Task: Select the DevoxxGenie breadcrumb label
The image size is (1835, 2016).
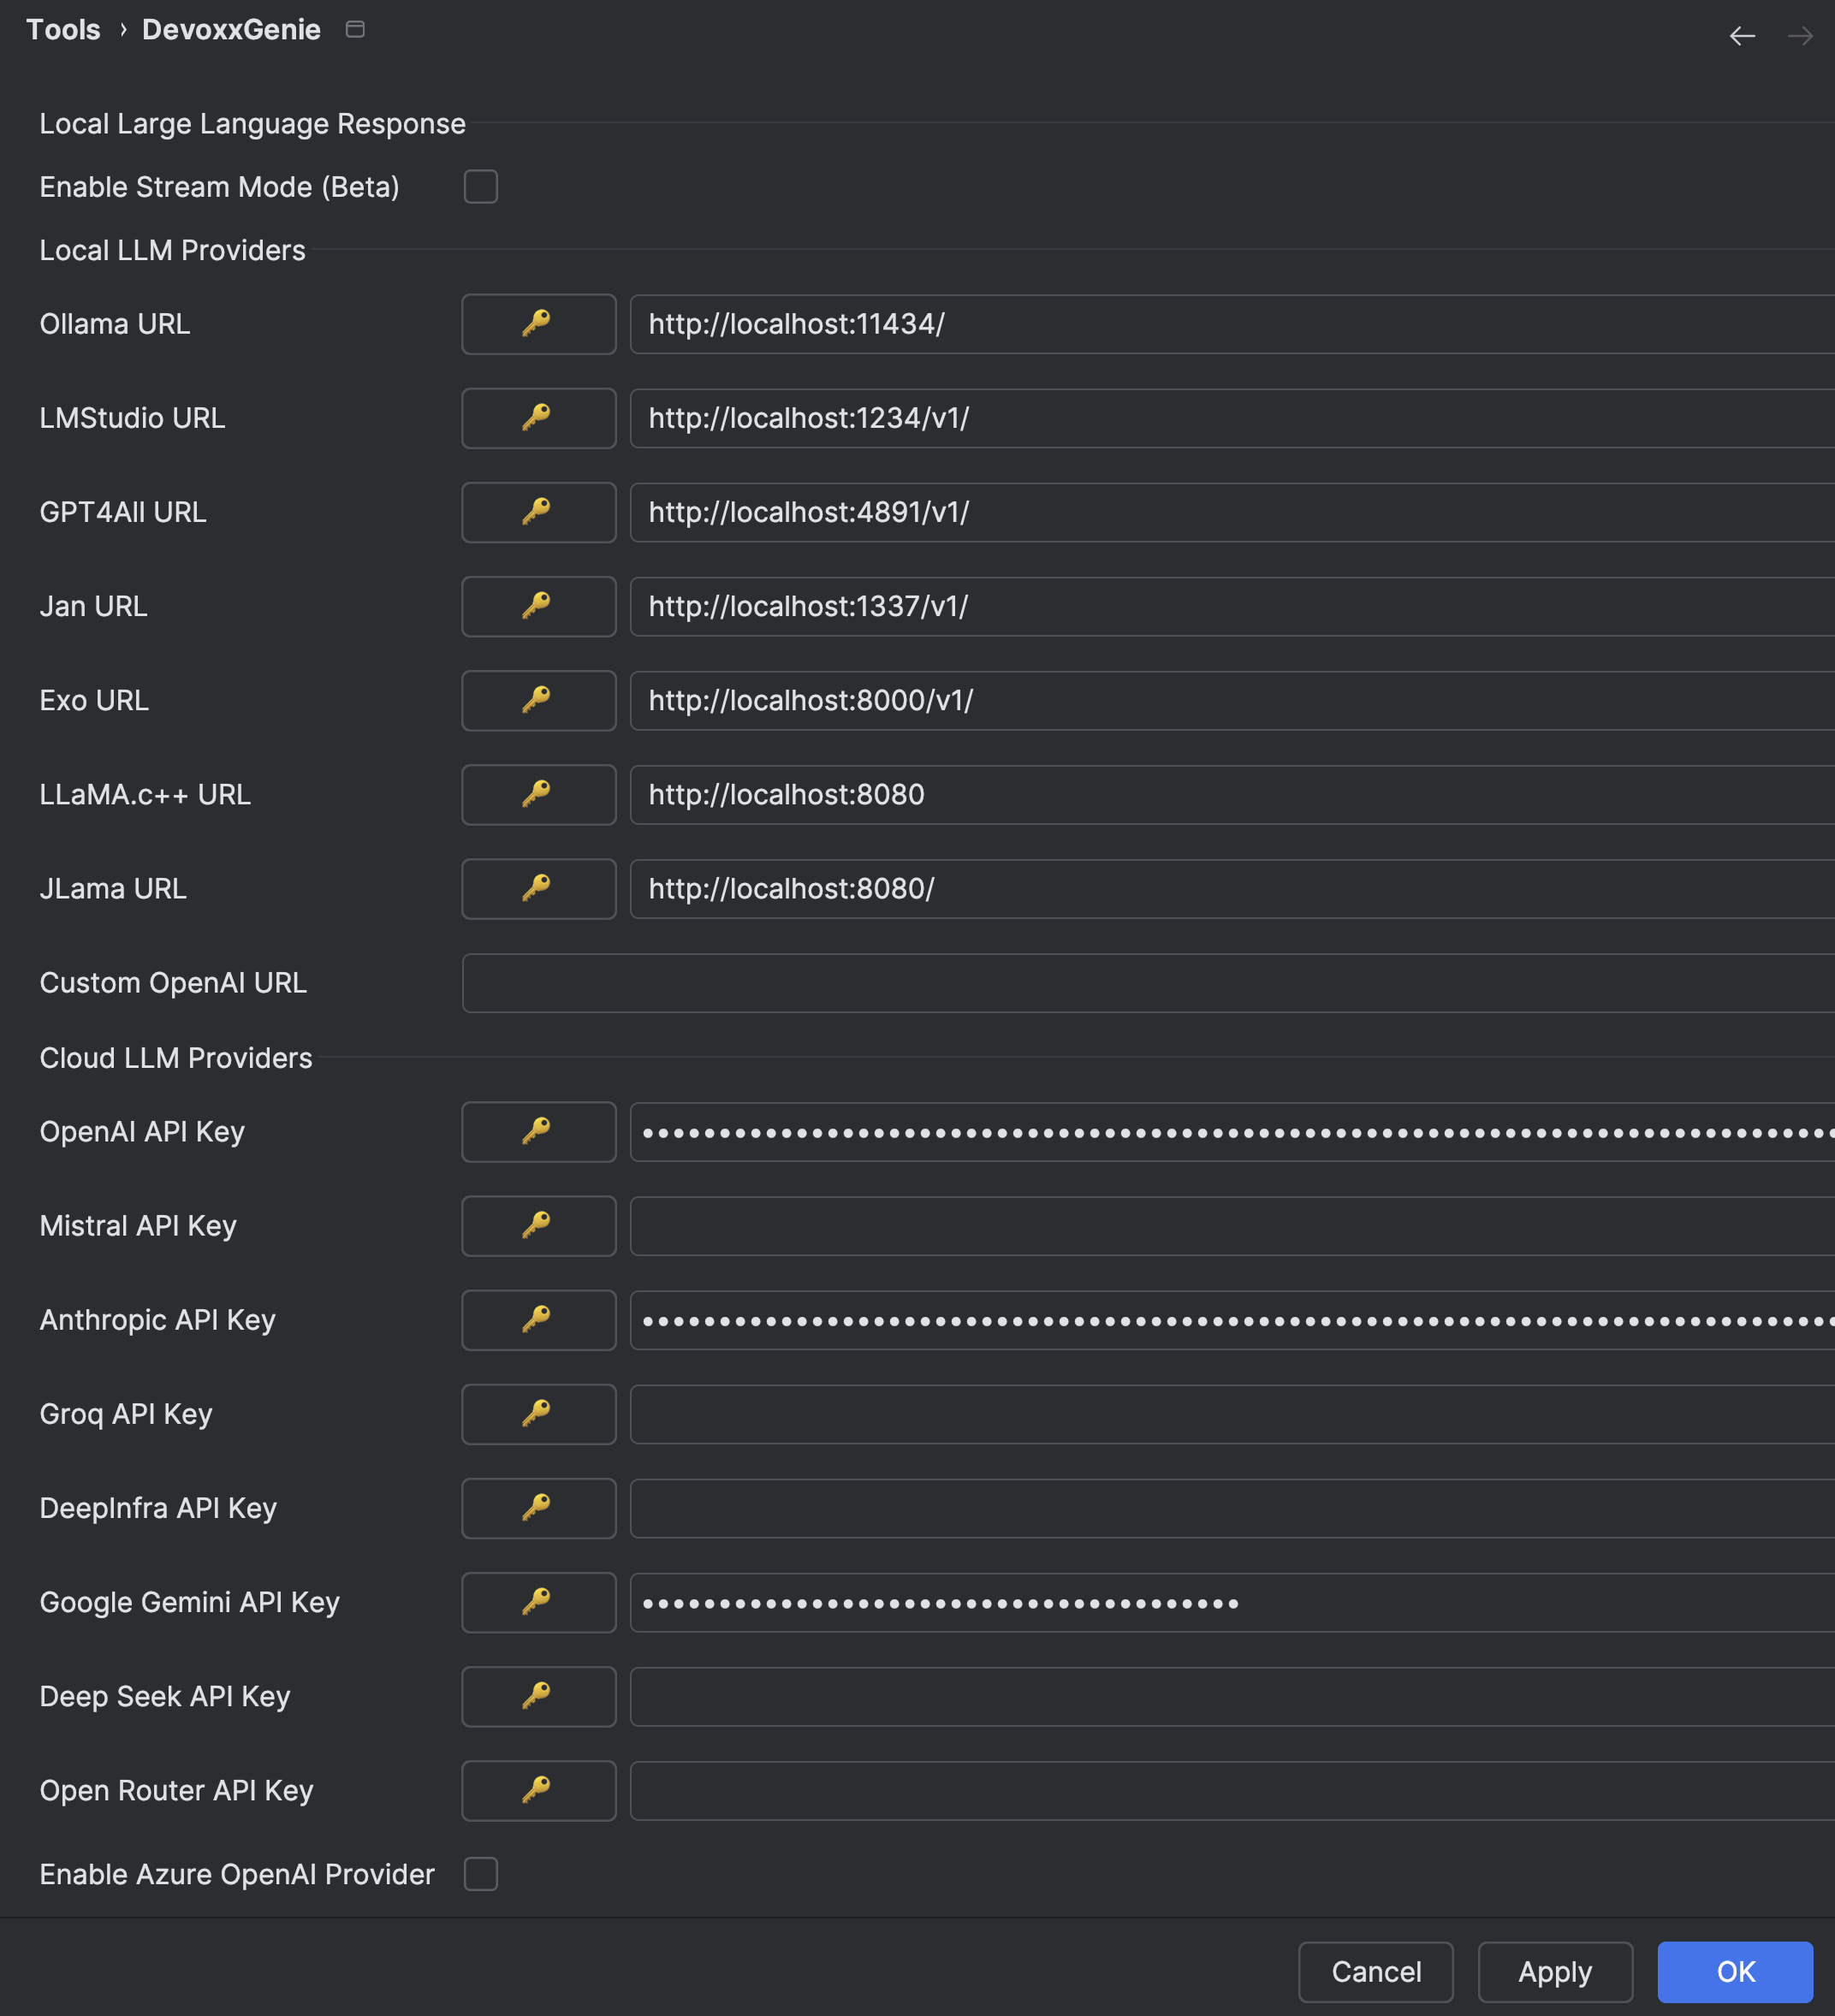Action: [x=231, y=29]
